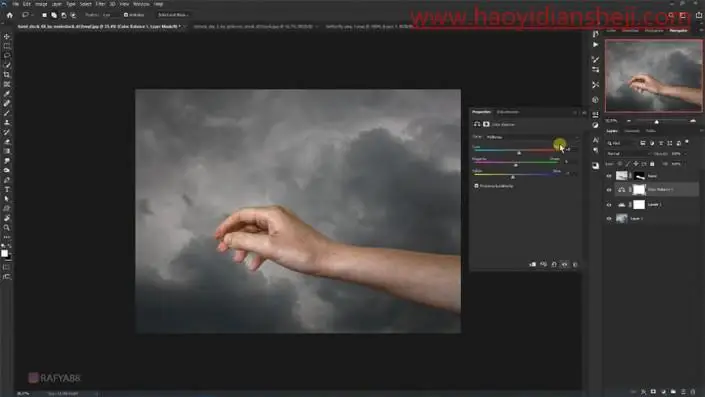The width and height of the screenshot is (705, 397).
Task: Lock all attributes of selected layer
Action: click(652, 164)
